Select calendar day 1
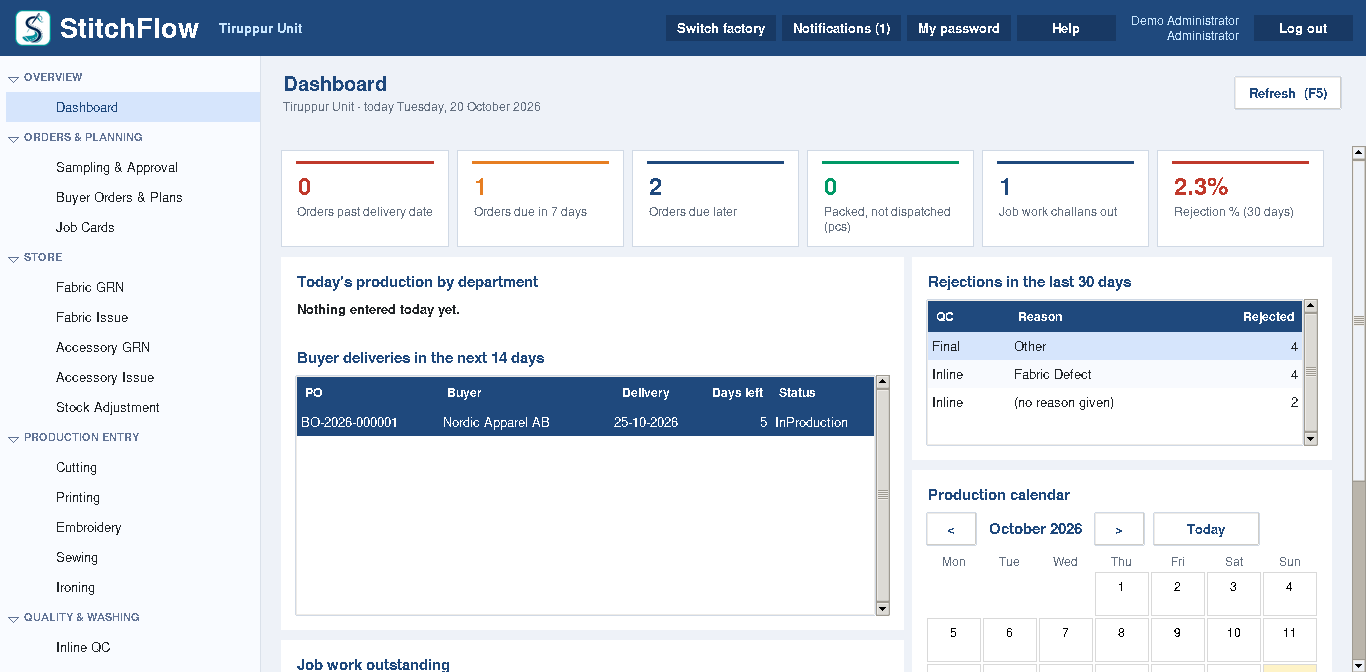 [1121, 593]
